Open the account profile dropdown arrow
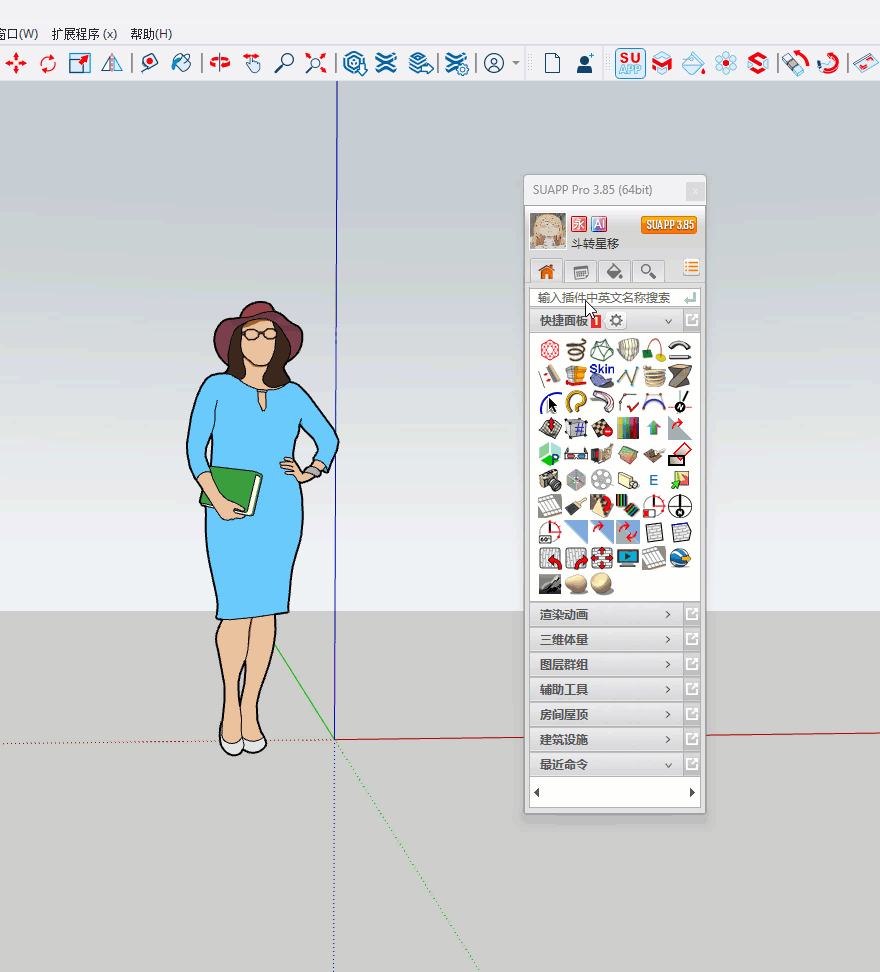Image resolution: width=880 pixels, height=972 pixels. click(516, 63)
